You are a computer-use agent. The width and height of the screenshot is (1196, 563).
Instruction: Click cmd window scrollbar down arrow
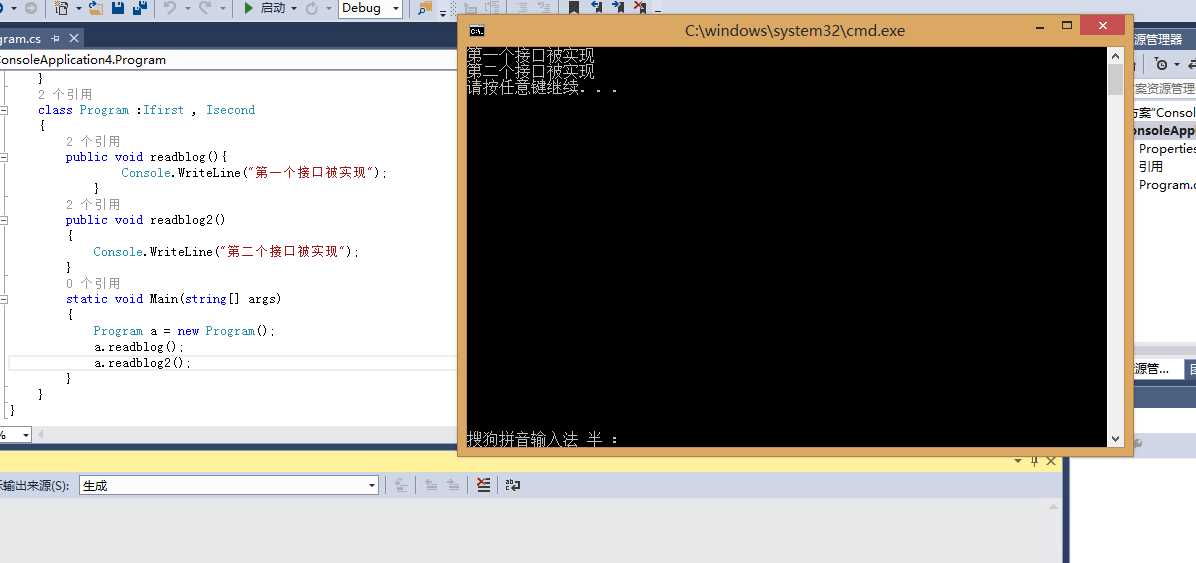(1115, 439)
